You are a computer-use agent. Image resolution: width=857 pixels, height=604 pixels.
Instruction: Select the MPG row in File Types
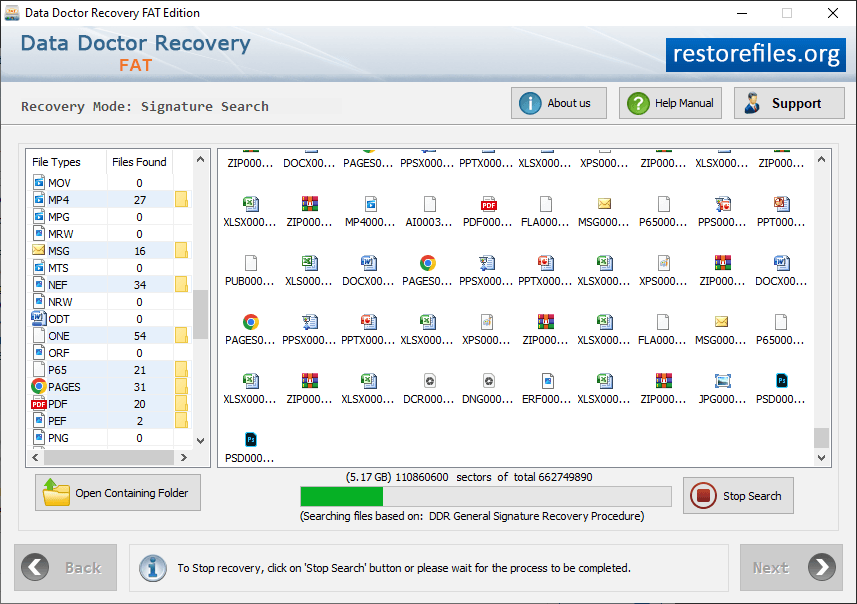click(109, 216)
